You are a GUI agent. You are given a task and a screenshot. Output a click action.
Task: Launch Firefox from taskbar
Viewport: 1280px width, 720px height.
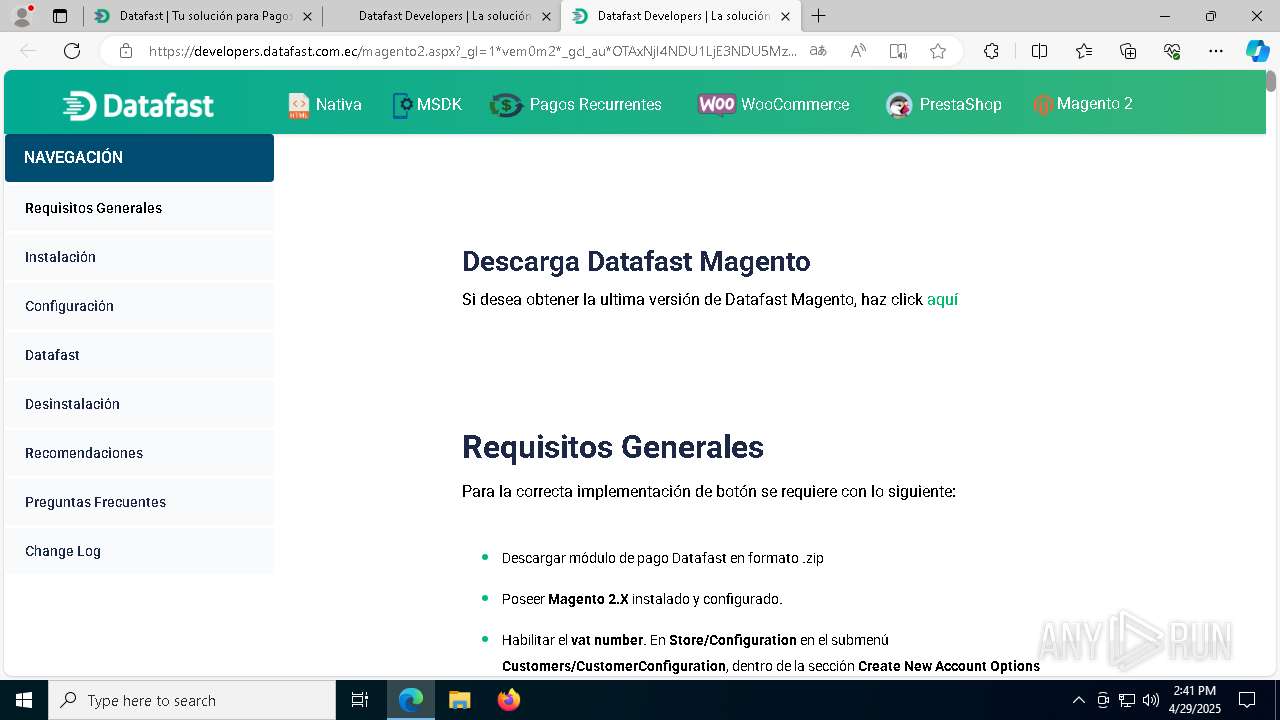click(x=508, y=700)
